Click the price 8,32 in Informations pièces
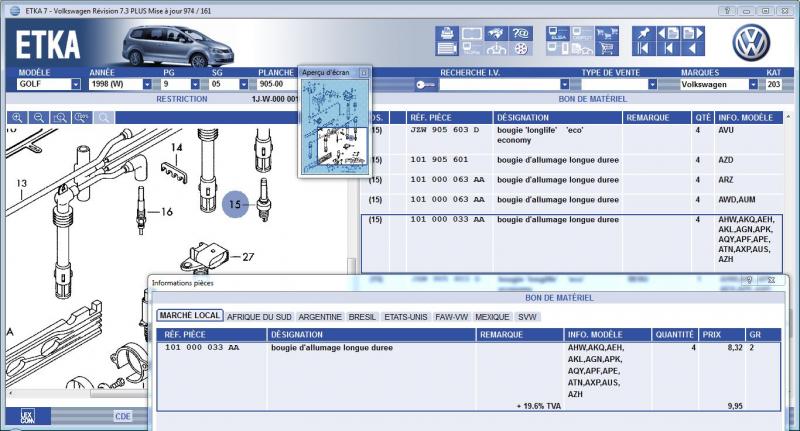 (735, 347)
